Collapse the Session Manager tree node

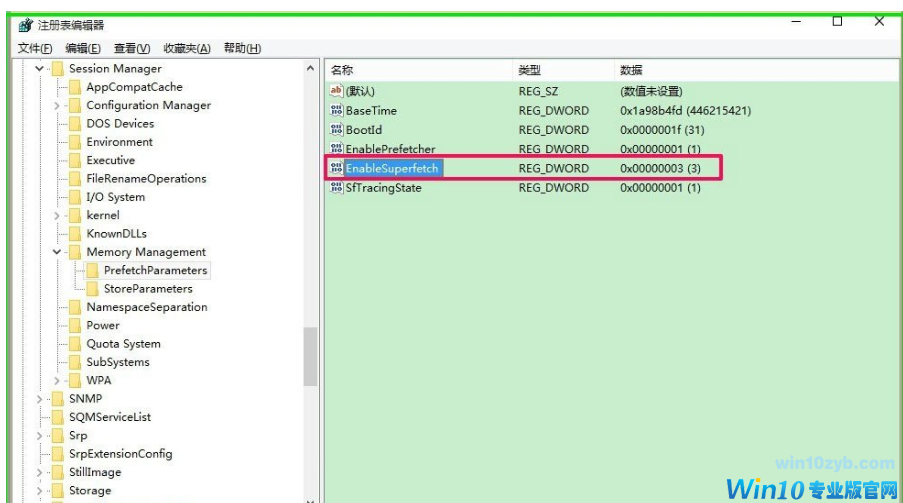39,69
